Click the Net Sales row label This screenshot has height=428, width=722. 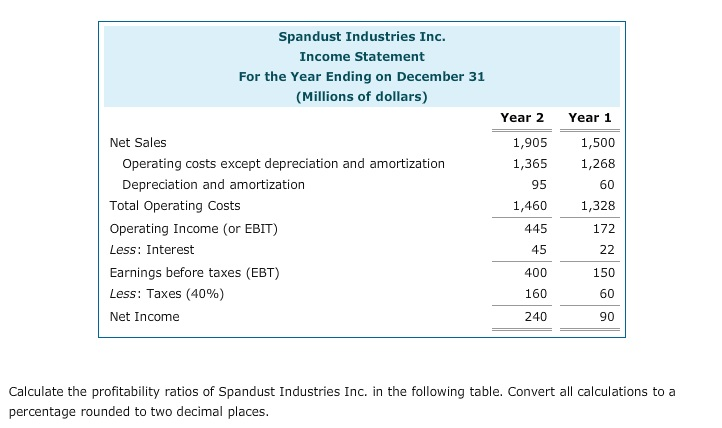tap(138, 142)
